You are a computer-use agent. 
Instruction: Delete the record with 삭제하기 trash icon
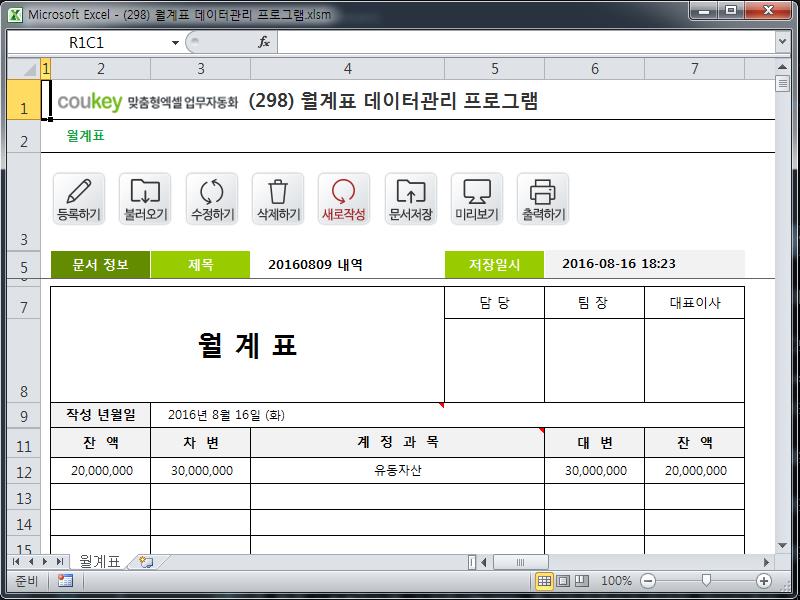coord(278,198)
